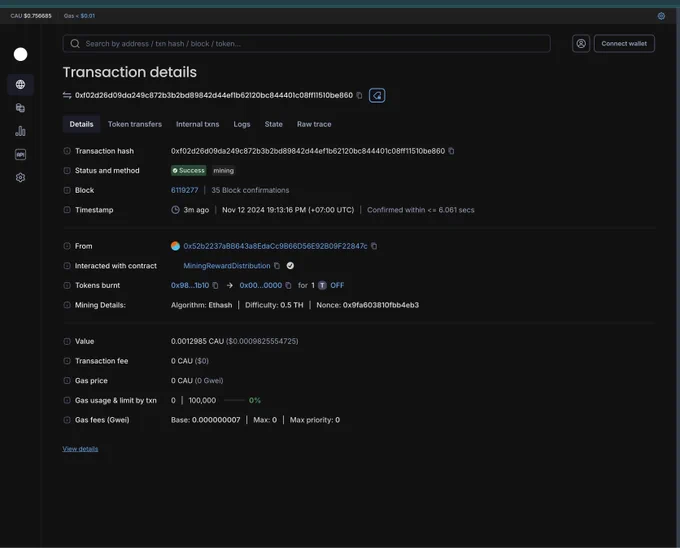This screenshot has width=680, height=548.
Task: Open the Blockchain globe sidebar icon
Action: tap(20, 84)
